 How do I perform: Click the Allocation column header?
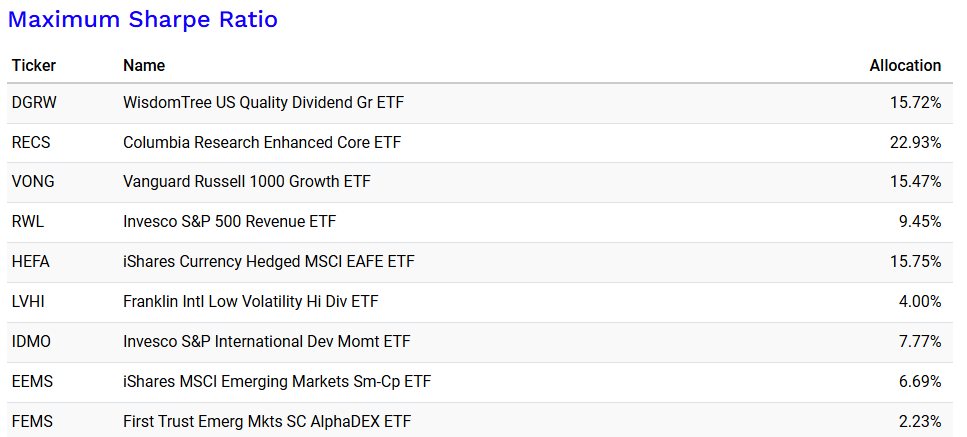[905, 66]
